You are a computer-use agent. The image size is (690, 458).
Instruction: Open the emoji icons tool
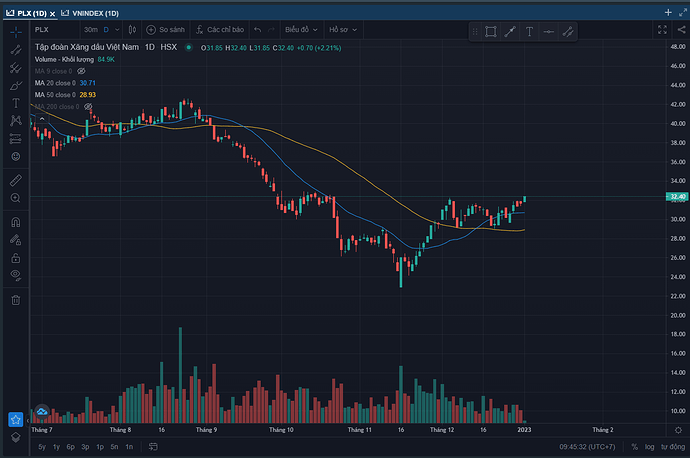click(x=16, y=157)
